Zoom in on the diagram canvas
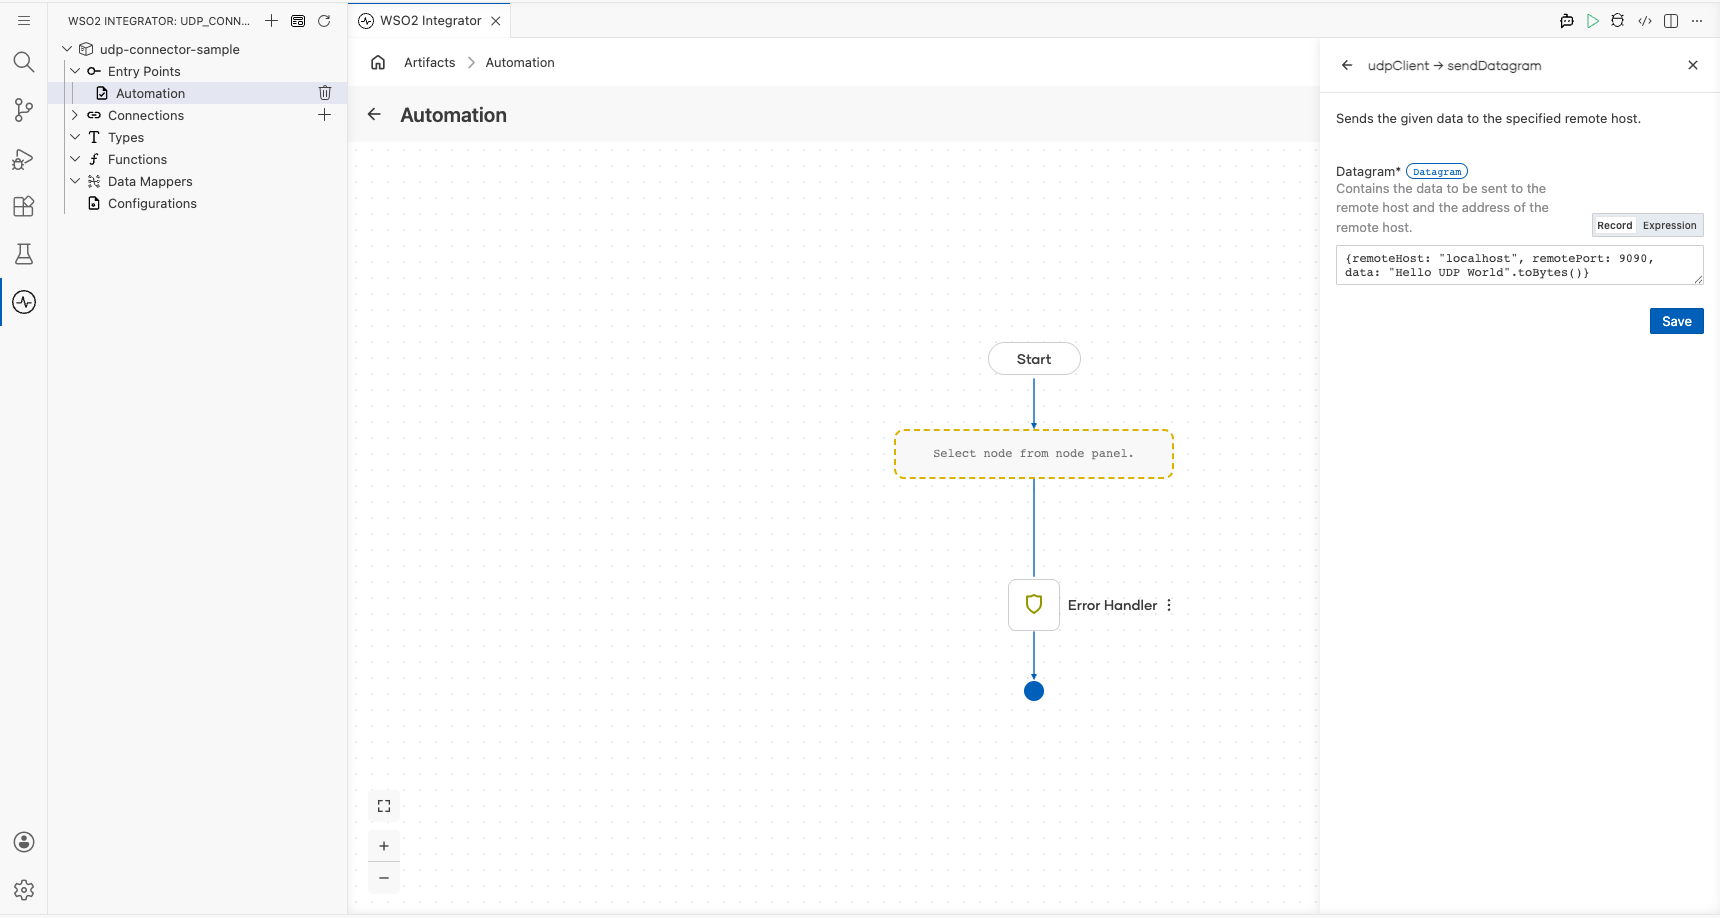The height and width of the screenshot is (918, 1720). coord(384,846)
